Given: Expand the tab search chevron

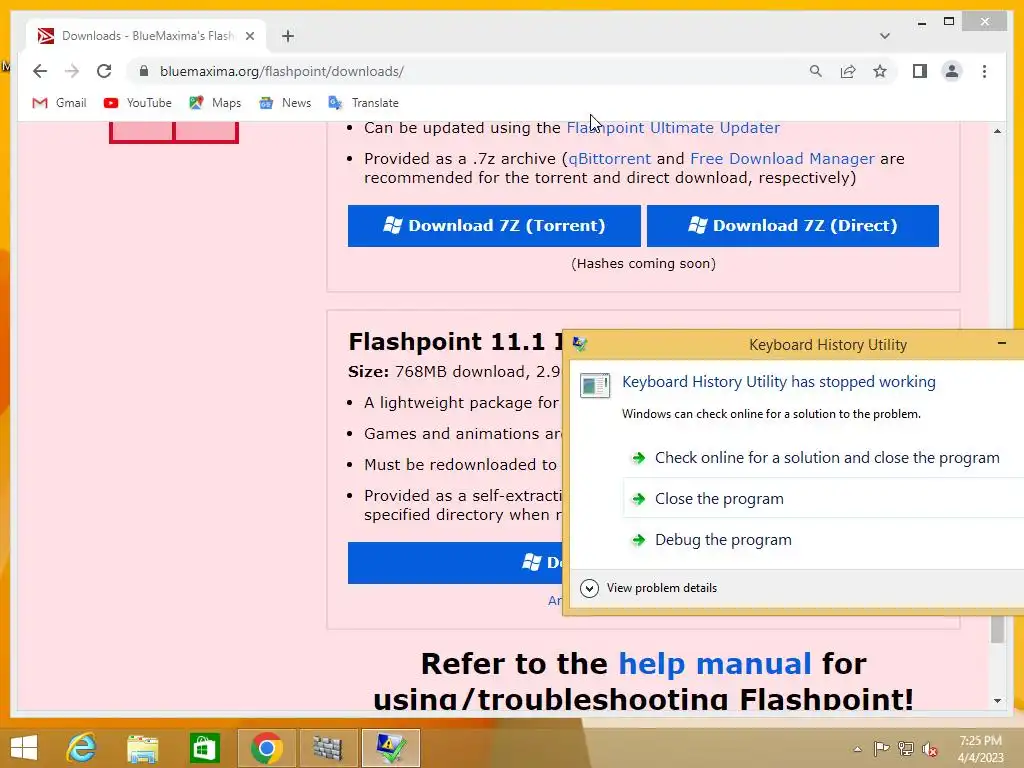Looking at the screenshot, I should click(885, 36).
